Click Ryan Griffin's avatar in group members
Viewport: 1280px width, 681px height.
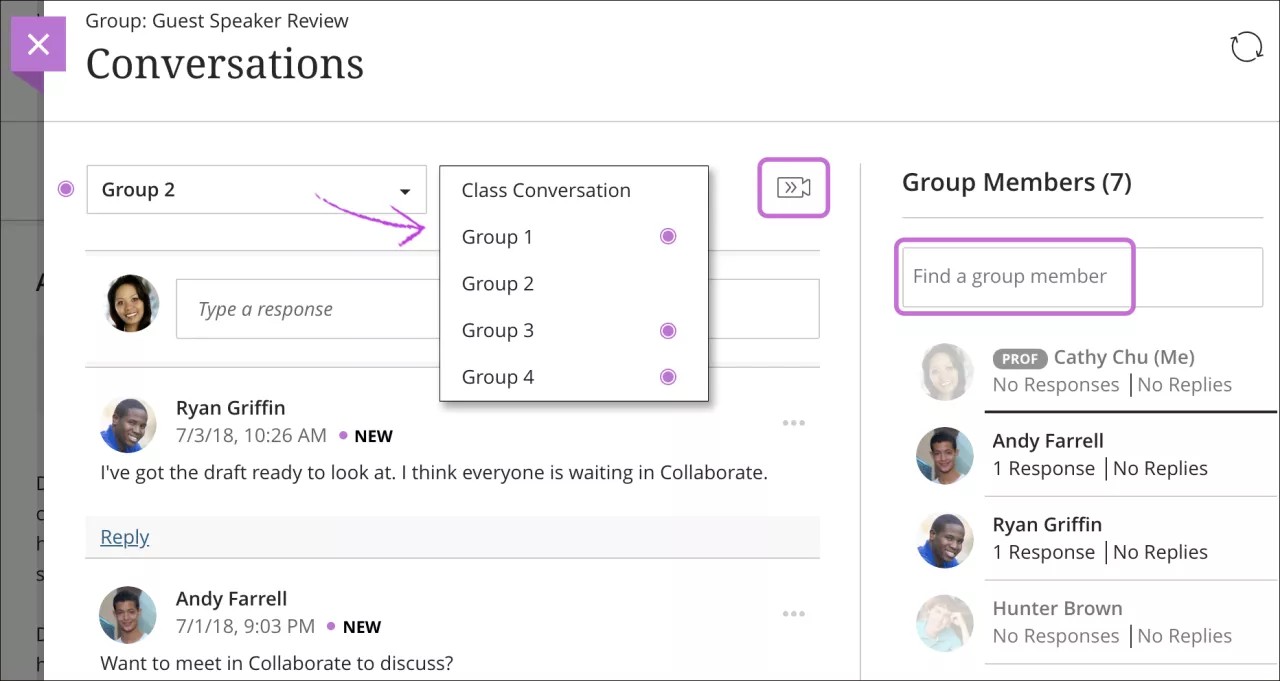coord(945,539)
